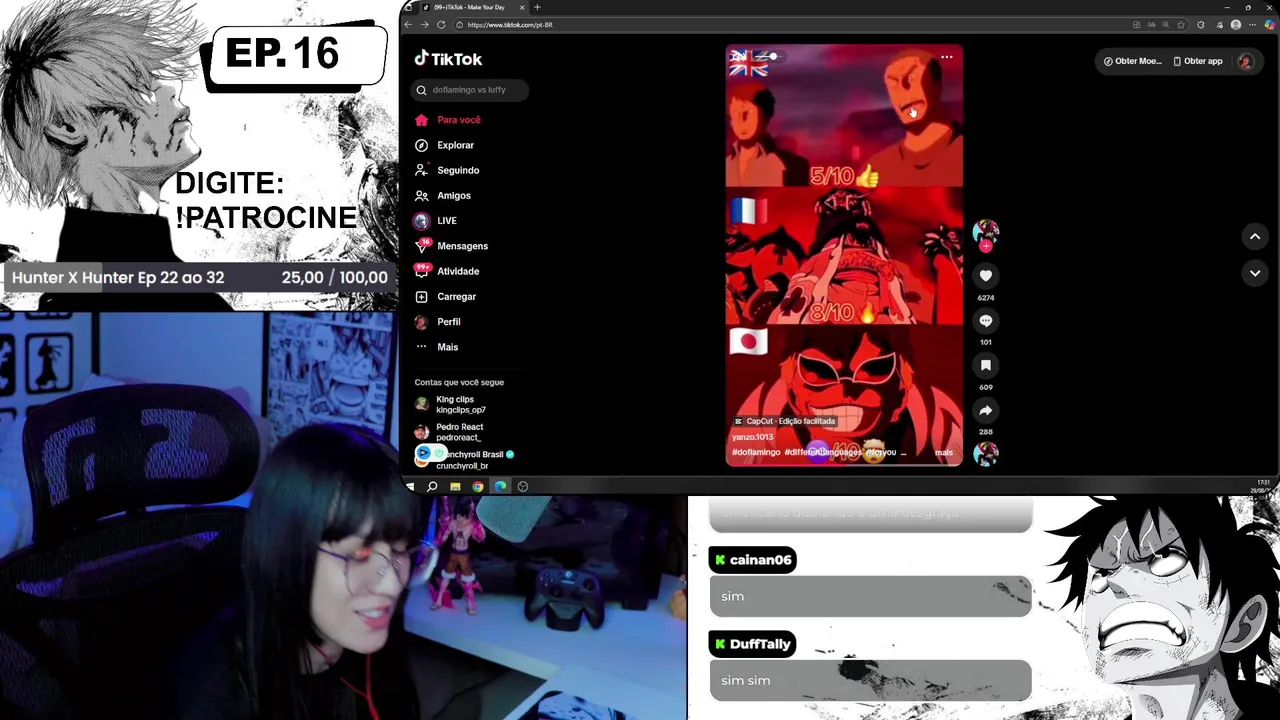Expand caption with mais
Image resolution: width=1280 pixels, height=720 pixels.
pyautogui.click(x=943, y=453)
